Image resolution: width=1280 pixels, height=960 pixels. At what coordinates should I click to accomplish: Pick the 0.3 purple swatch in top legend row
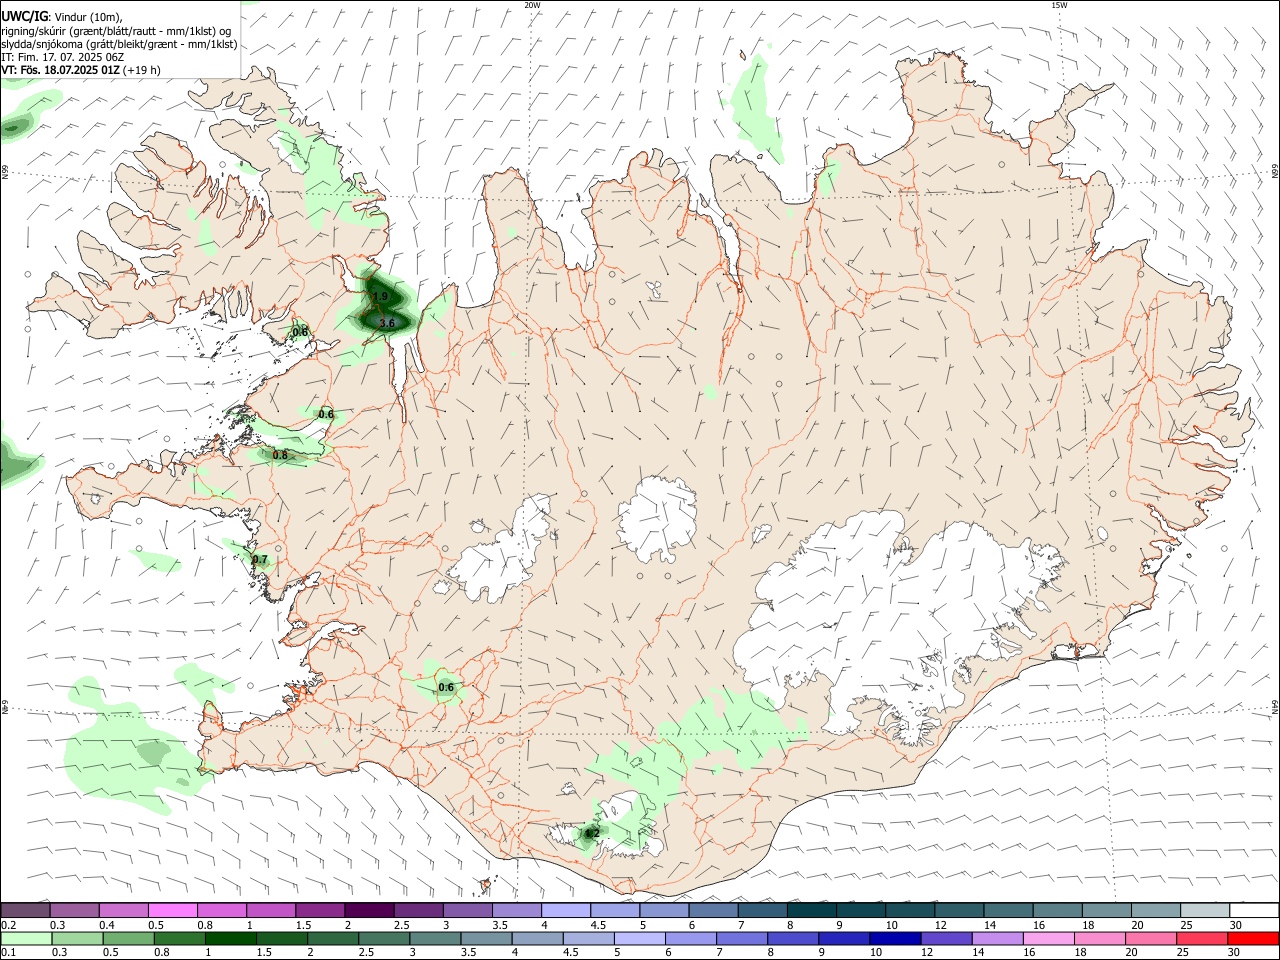(74, 910)
